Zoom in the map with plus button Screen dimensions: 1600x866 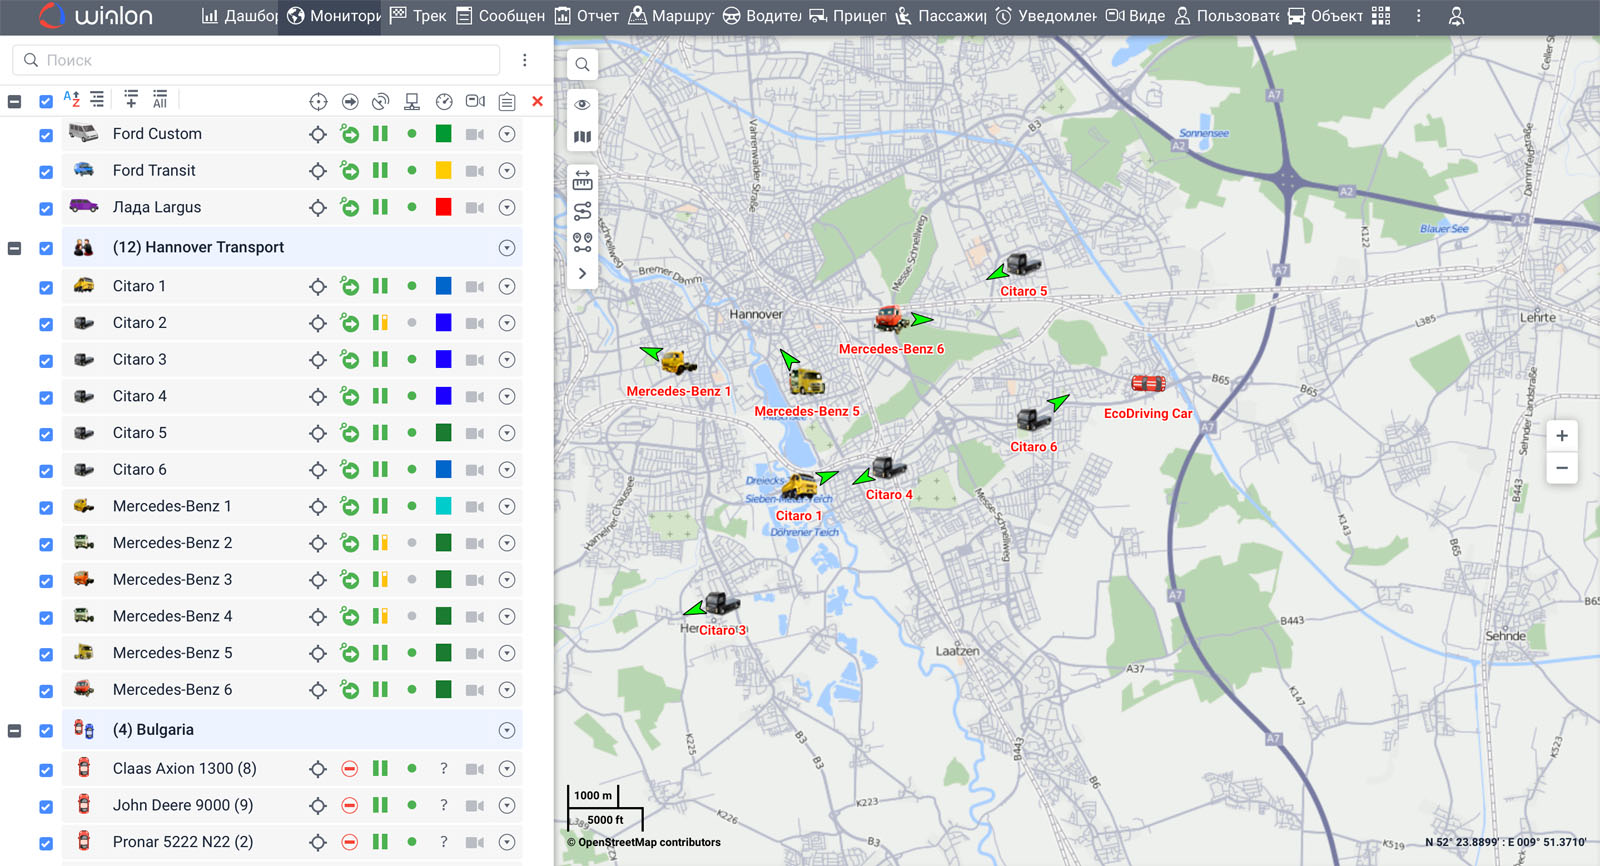[1561, 436]
